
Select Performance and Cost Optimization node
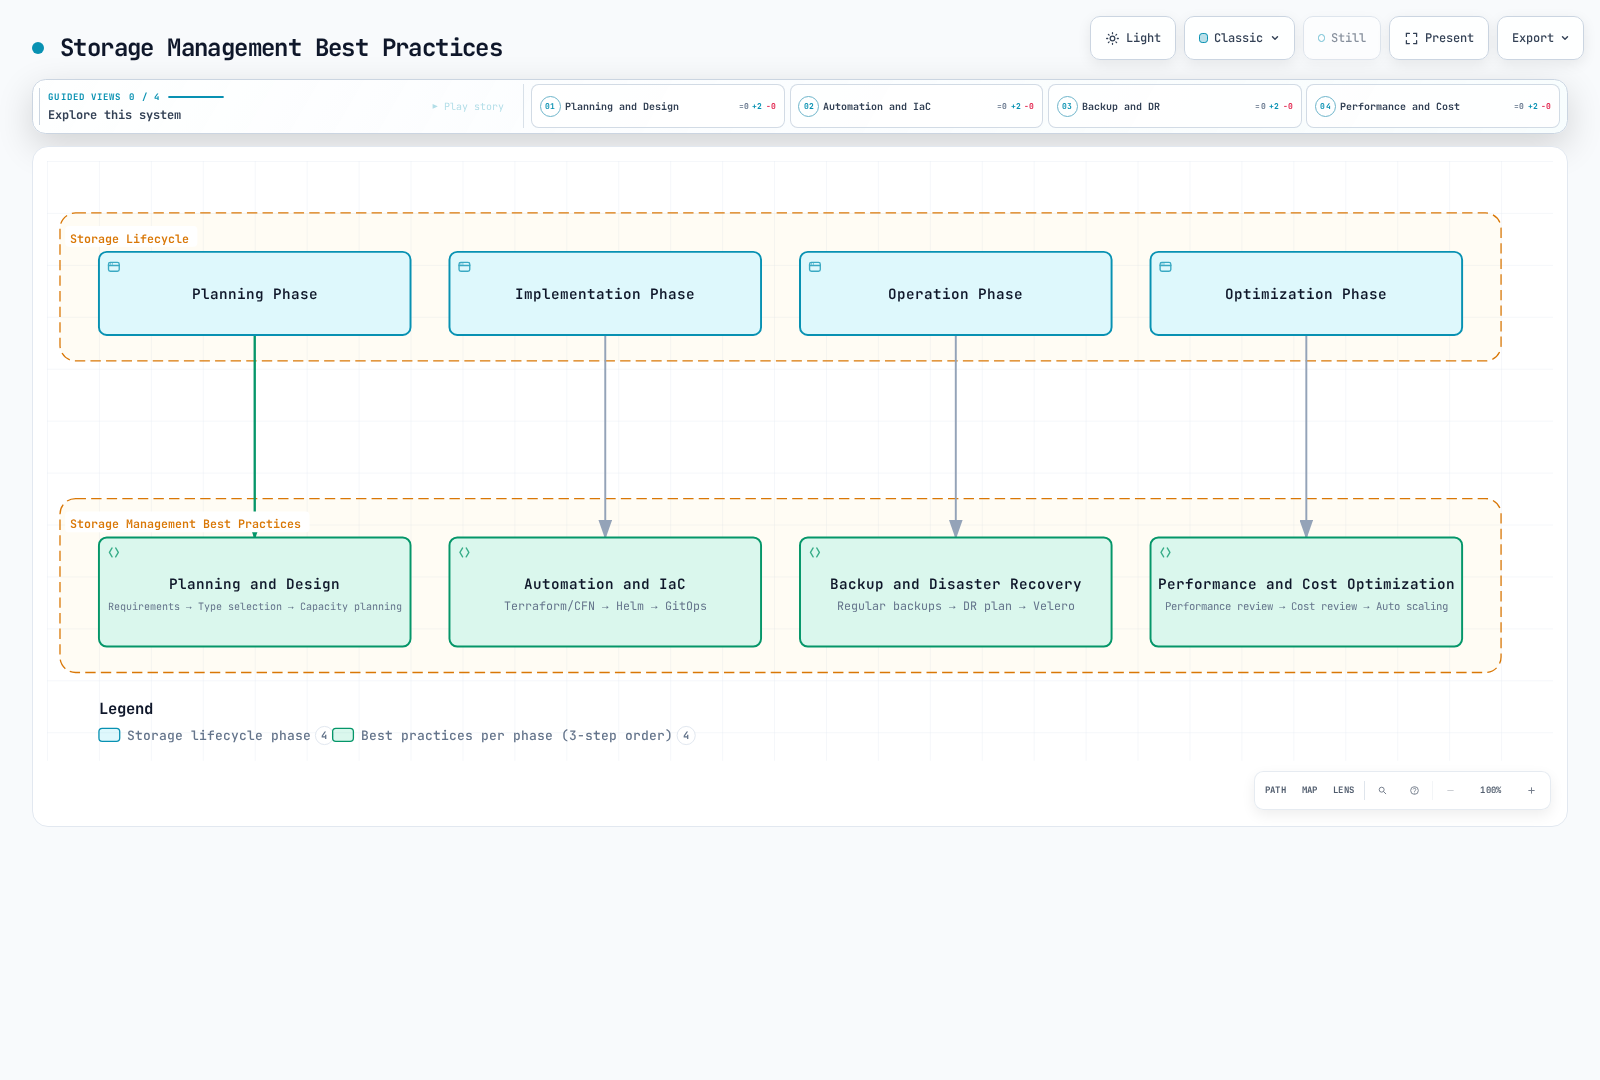(1306, 592)
